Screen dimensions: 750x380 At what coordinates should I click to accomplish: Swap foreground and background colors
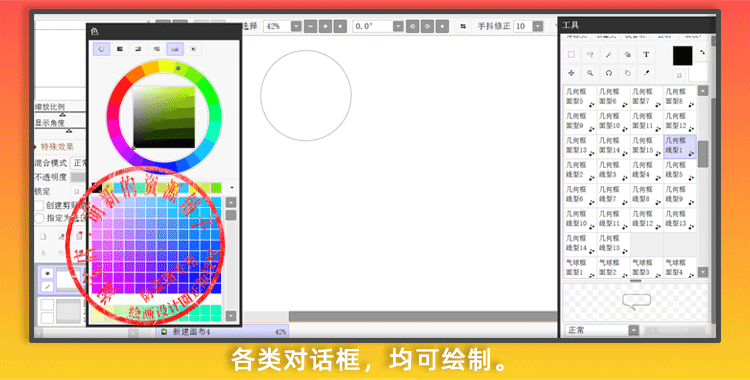click(703, 53)
